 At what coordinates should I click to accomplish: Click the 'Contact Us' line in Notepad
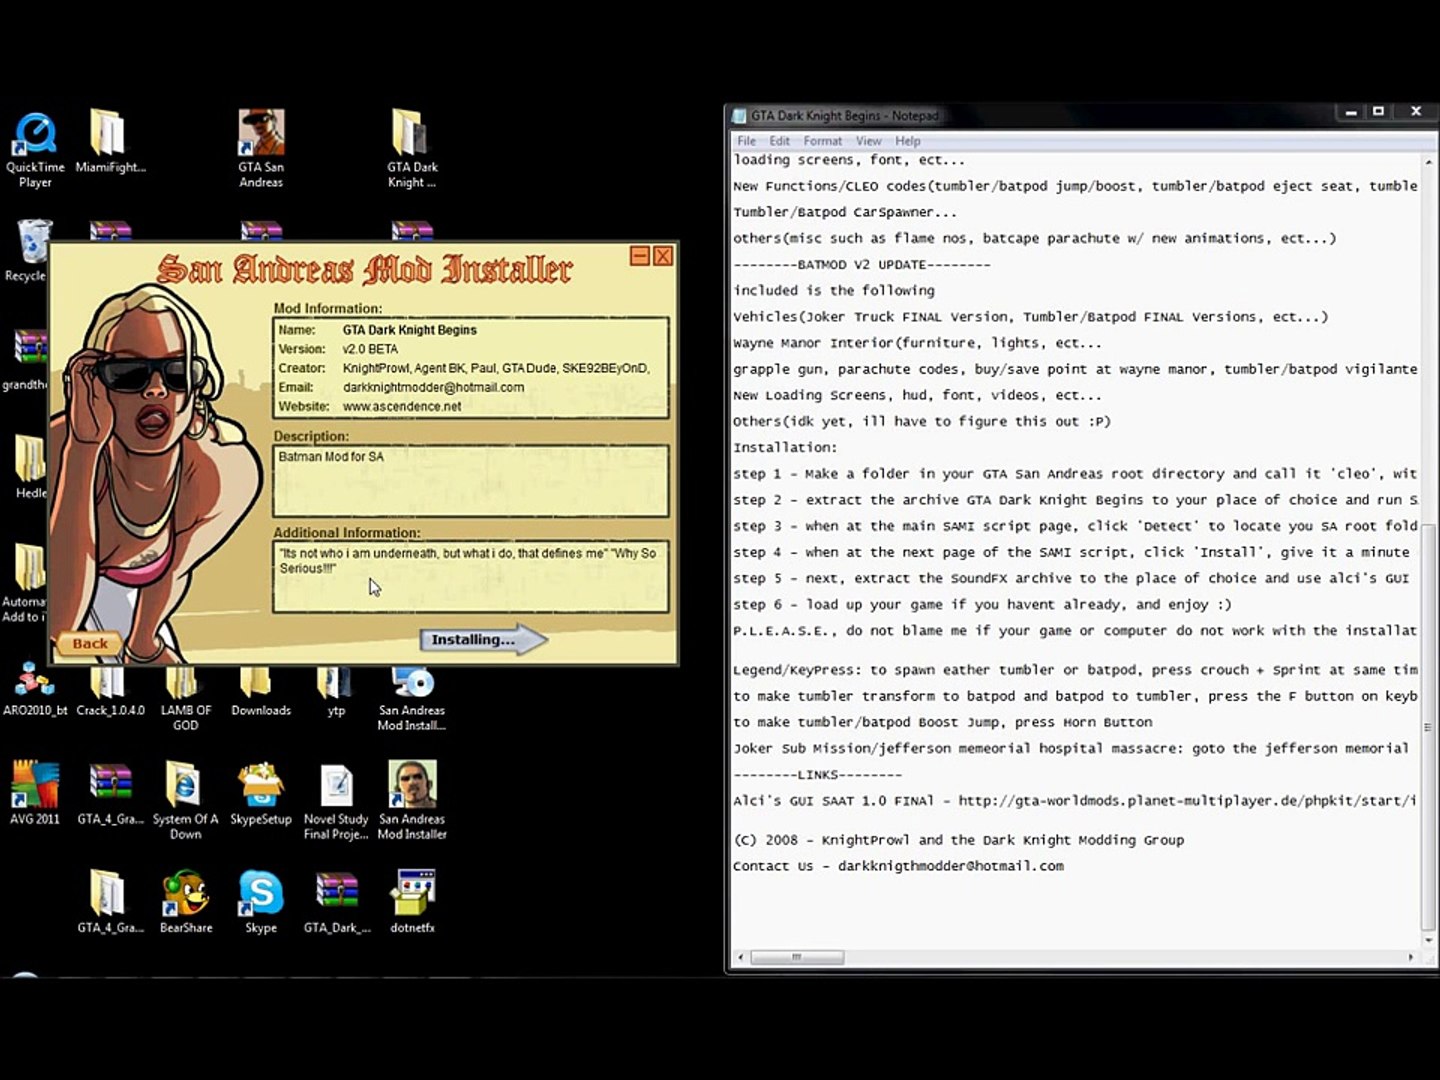898,866
